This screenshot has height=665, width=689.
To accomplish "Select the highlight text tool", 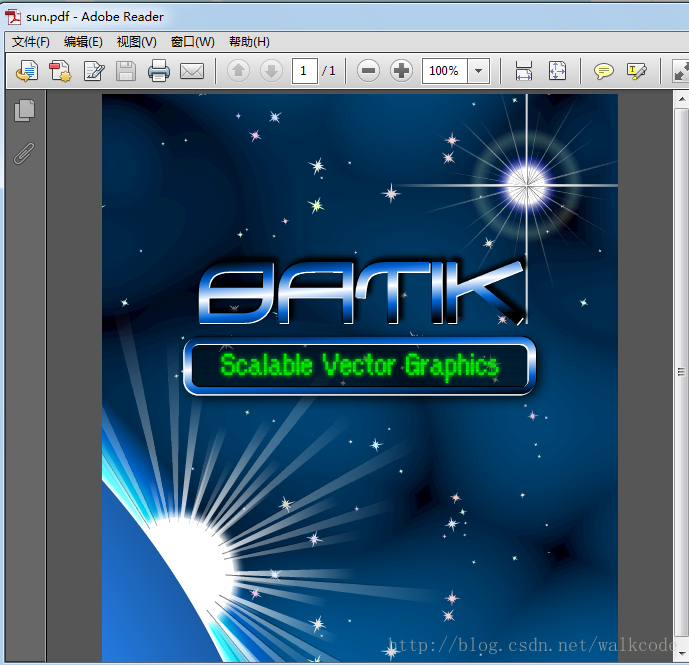I will coord(636,71).
